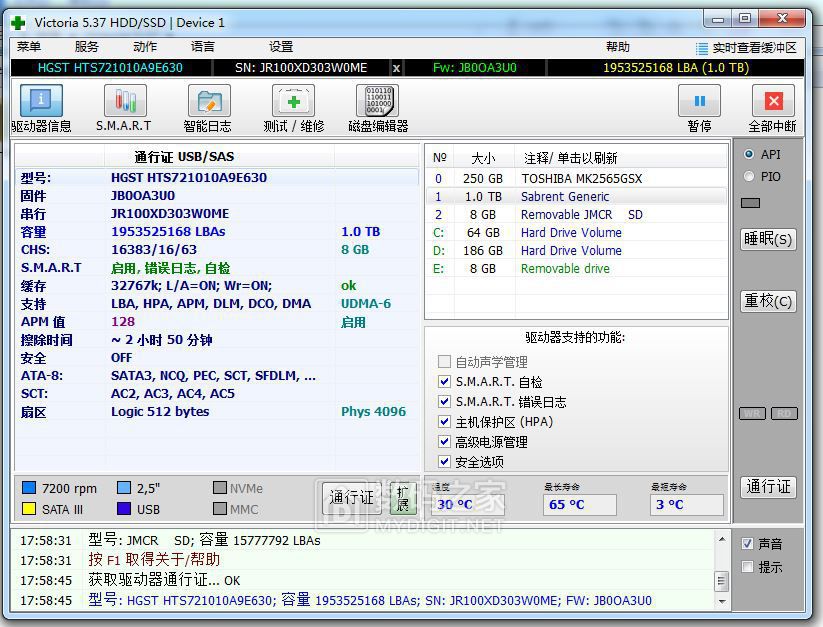Click the 睡眠(S) sleep button
Image resolution: width=823 pixels, height=627 pixels.
point(768,239)
